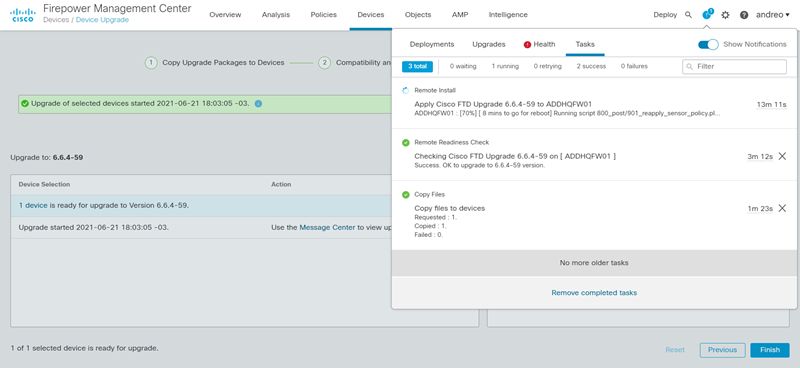The width and height of the screenshot is (800, 368).
Task: Click the Cisco logo
Action: pyautogui.click(x=22, y=15)
